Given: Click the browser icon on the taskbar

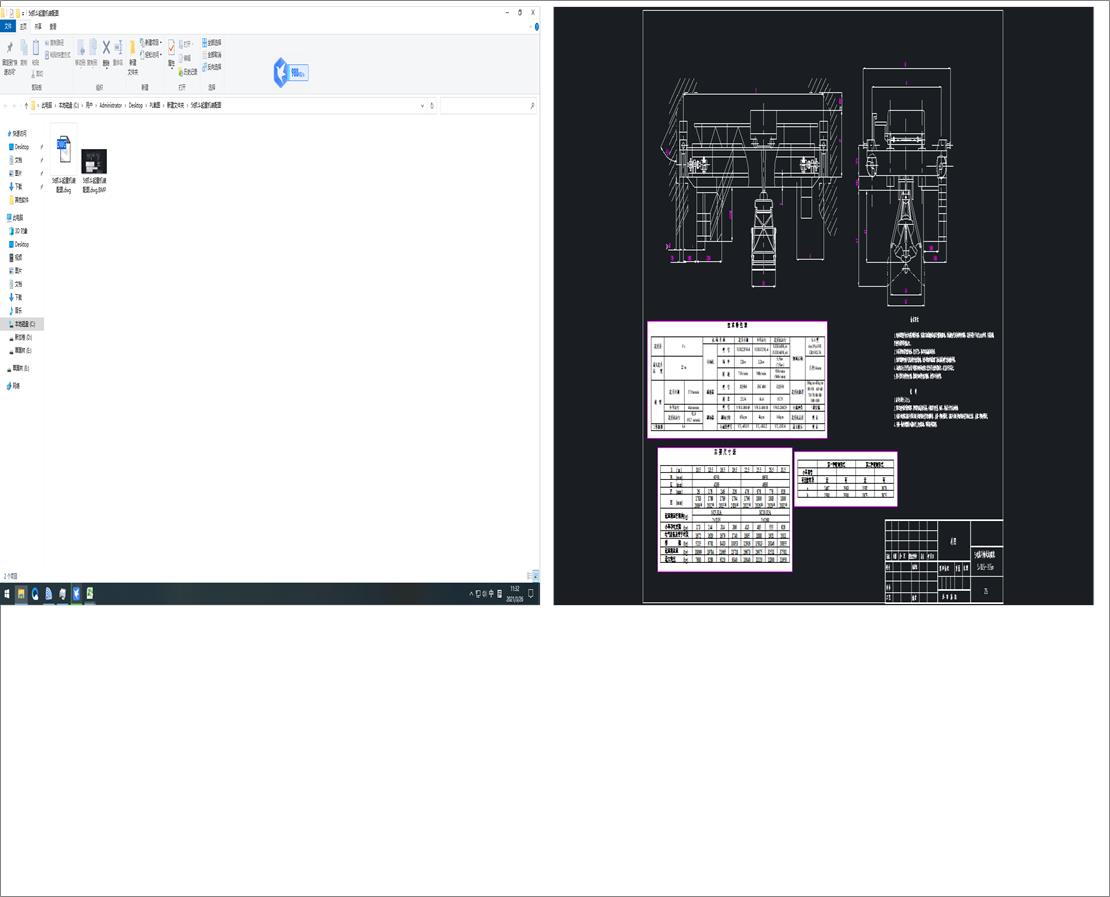Looking at the screenshot, I should 35,594.
